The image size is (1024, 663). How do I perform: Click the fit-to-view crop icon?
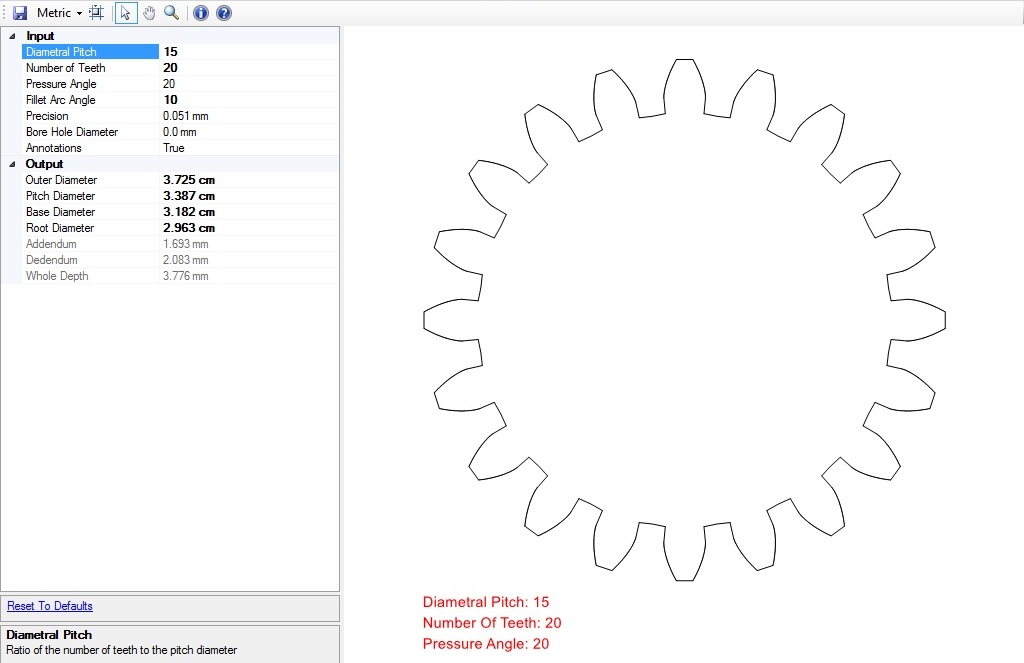[97, 13]
